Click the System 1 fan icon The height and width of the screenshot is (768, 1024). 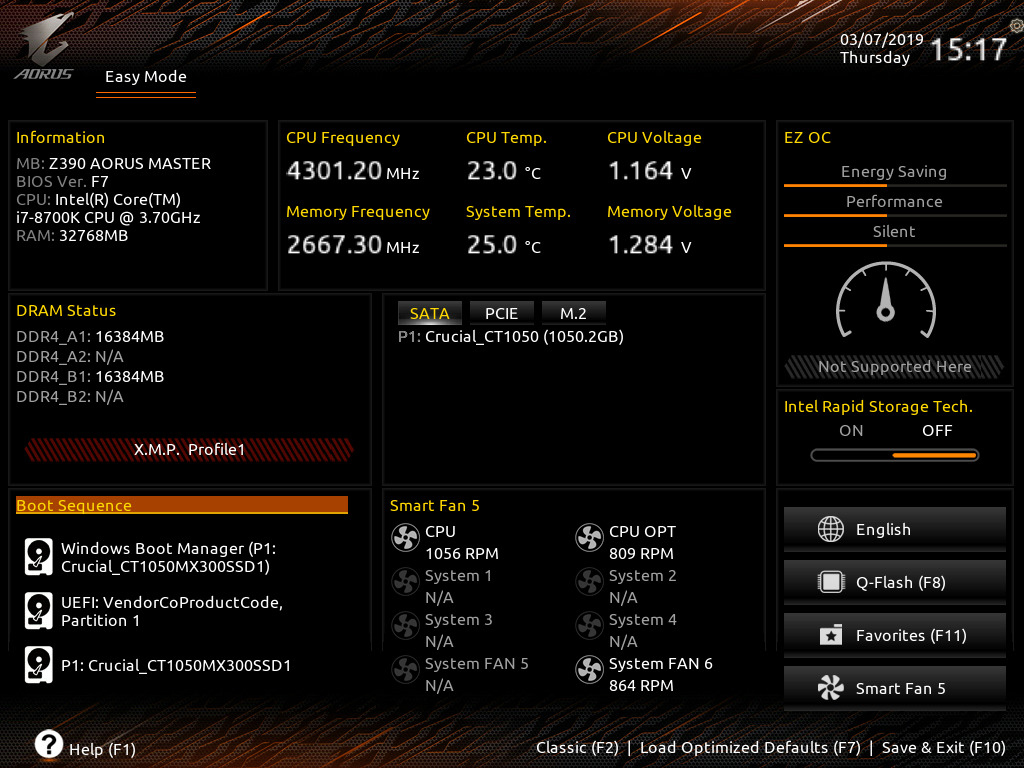[406, 582]
